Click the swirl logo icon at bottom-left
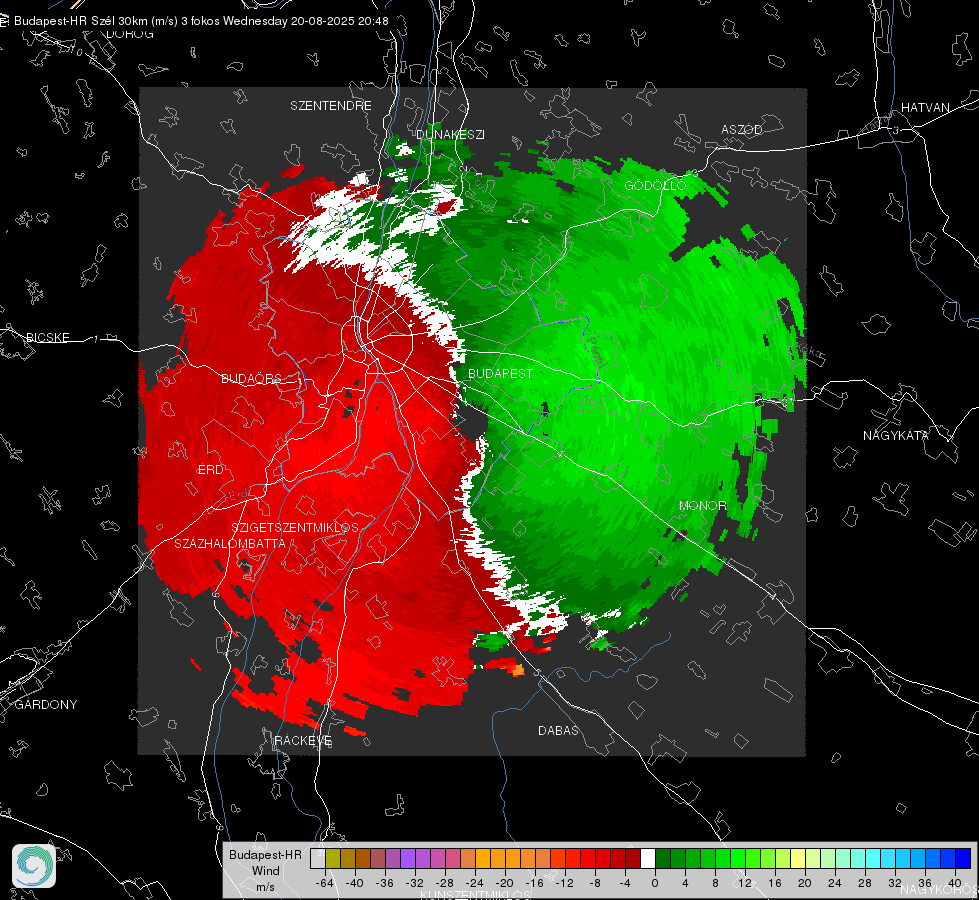 [x=34, y=866]
